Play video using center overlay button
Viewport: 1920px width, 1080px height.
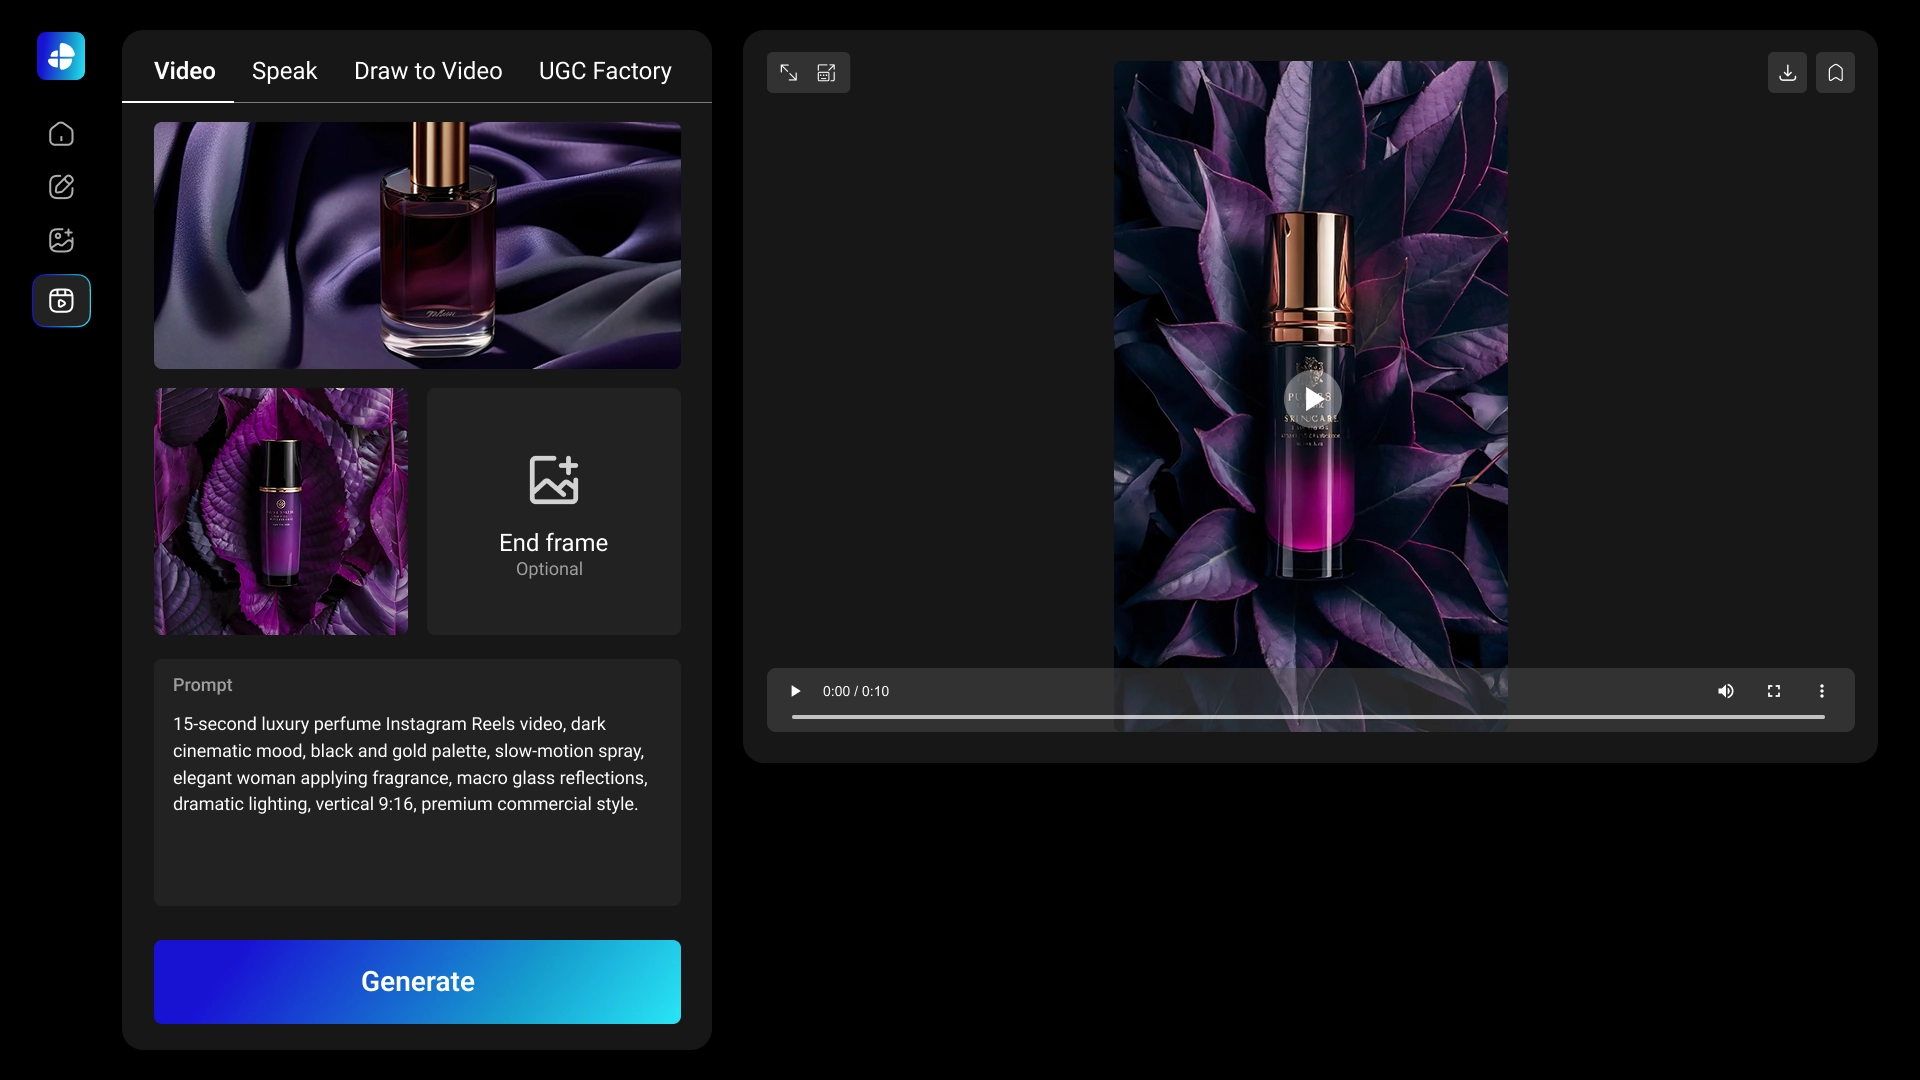1311,399
